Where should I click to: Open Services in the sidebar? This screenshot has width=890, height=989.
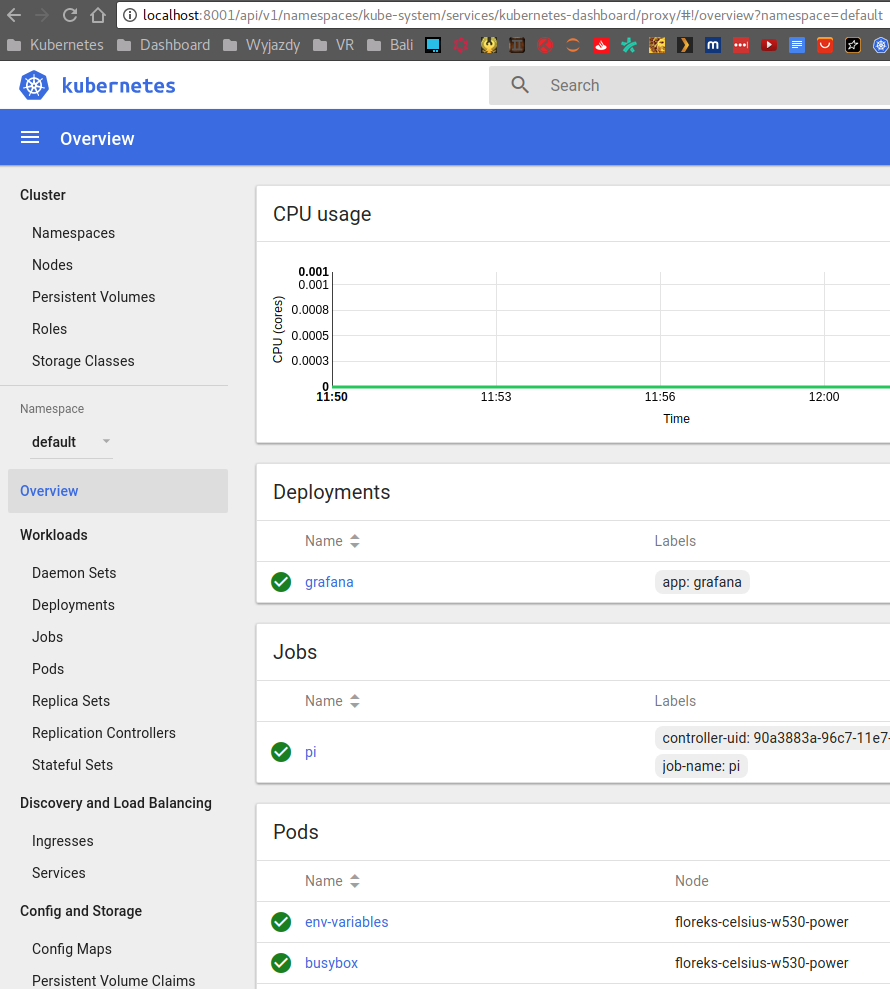[59, 873]
